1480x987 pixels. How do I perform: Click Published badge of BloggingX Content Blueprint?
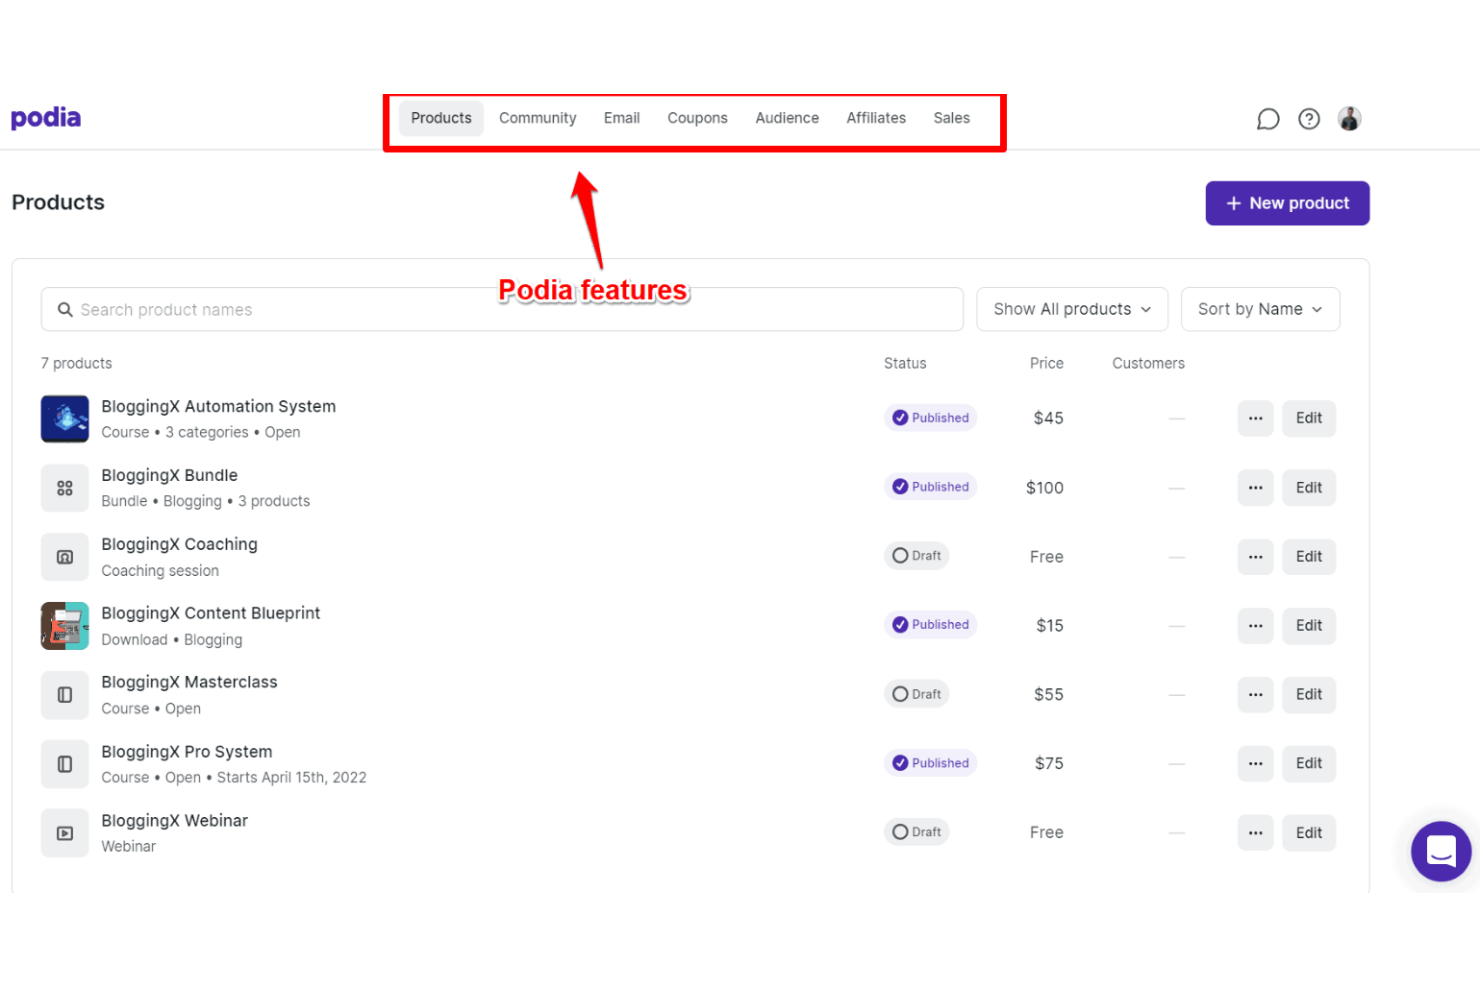[930, 625]
